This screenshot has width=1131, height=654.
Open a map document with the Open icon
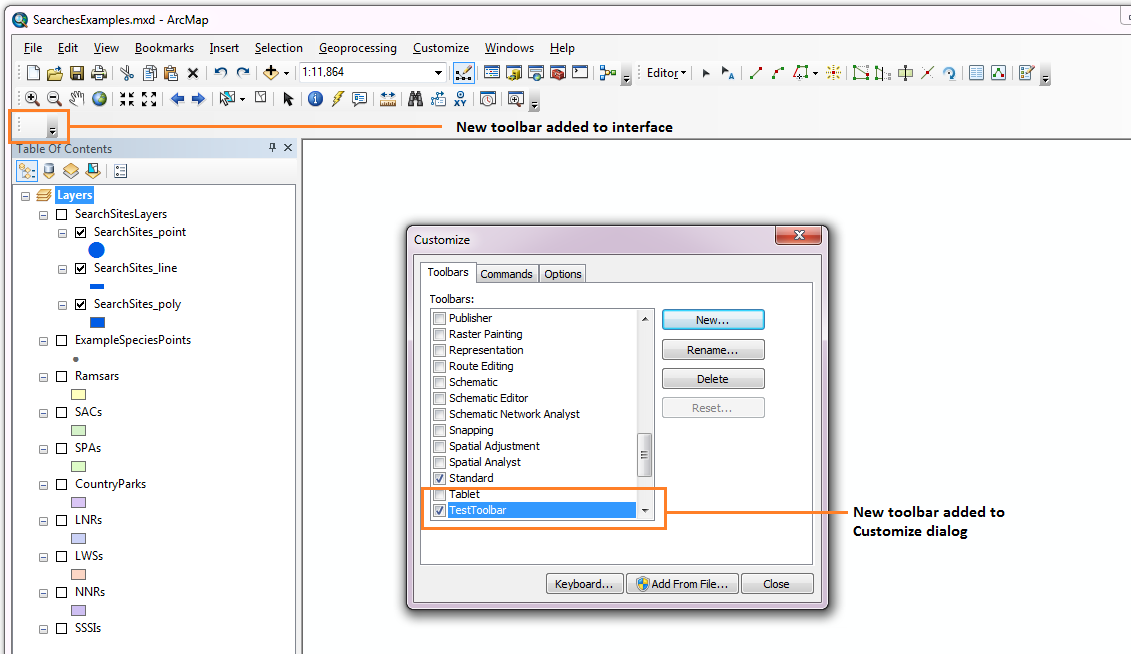[54, 73]
